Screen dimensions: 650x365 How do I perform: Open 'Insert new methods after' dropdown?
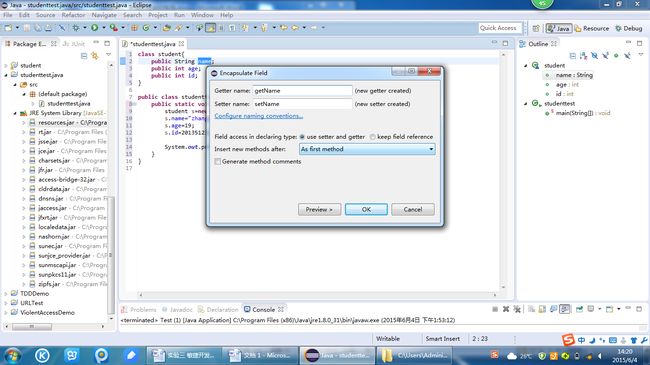point(367,149)
